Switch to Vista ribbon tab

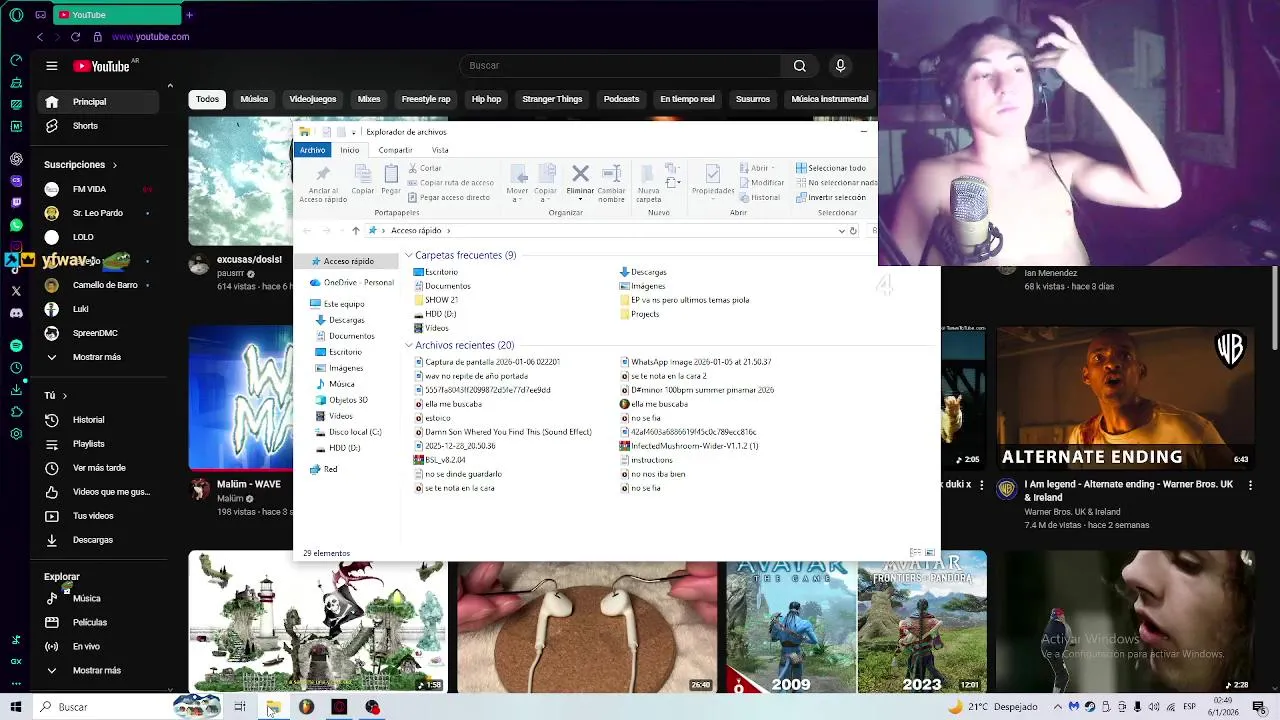[440, 150]
